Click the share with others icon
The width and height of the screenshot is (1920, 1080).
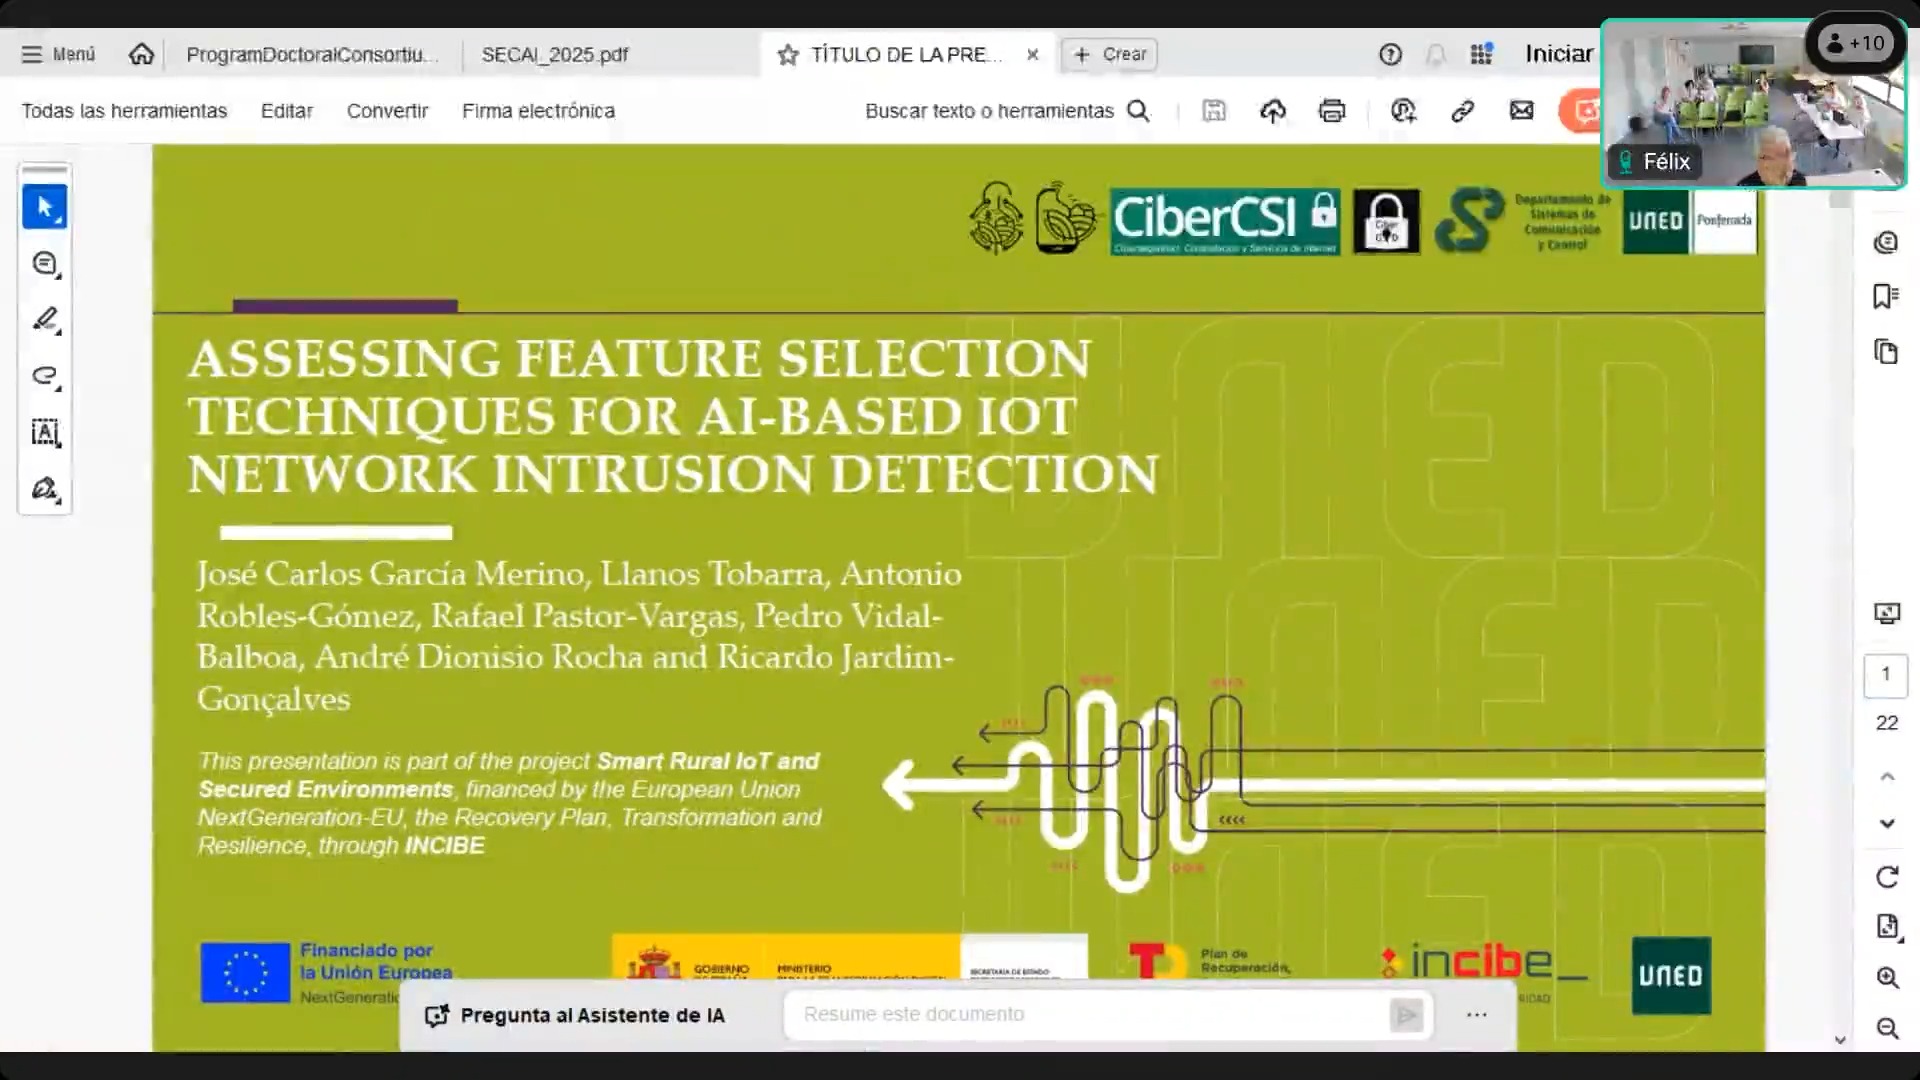1403,111
